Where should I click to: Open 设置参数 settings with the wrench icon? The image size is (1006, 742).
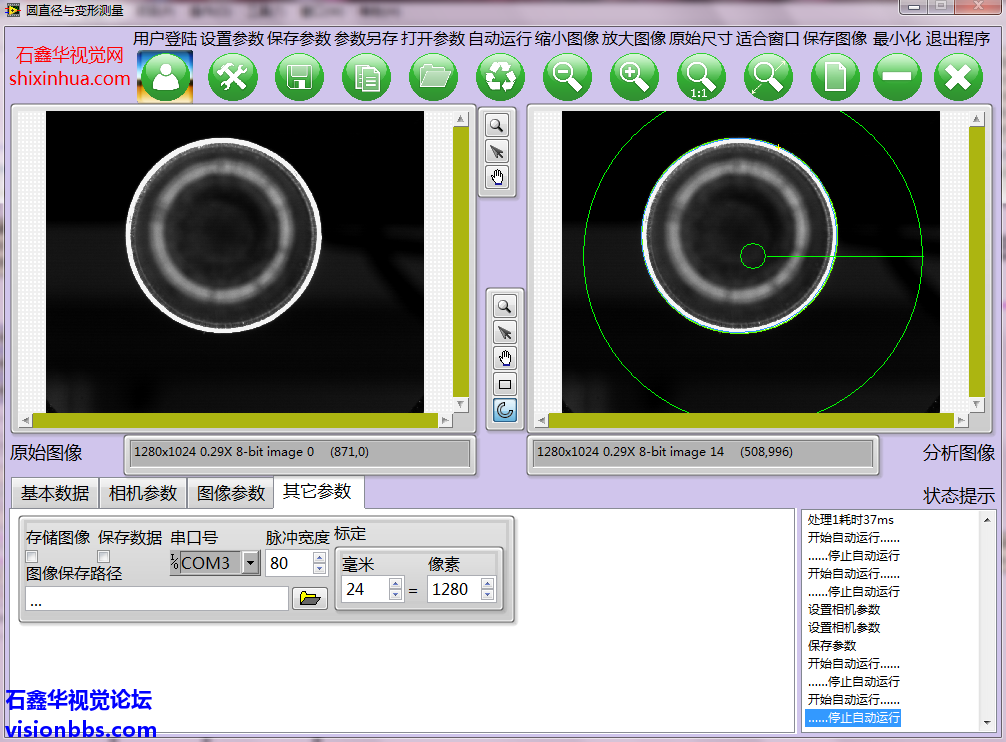tap(232, 76)
